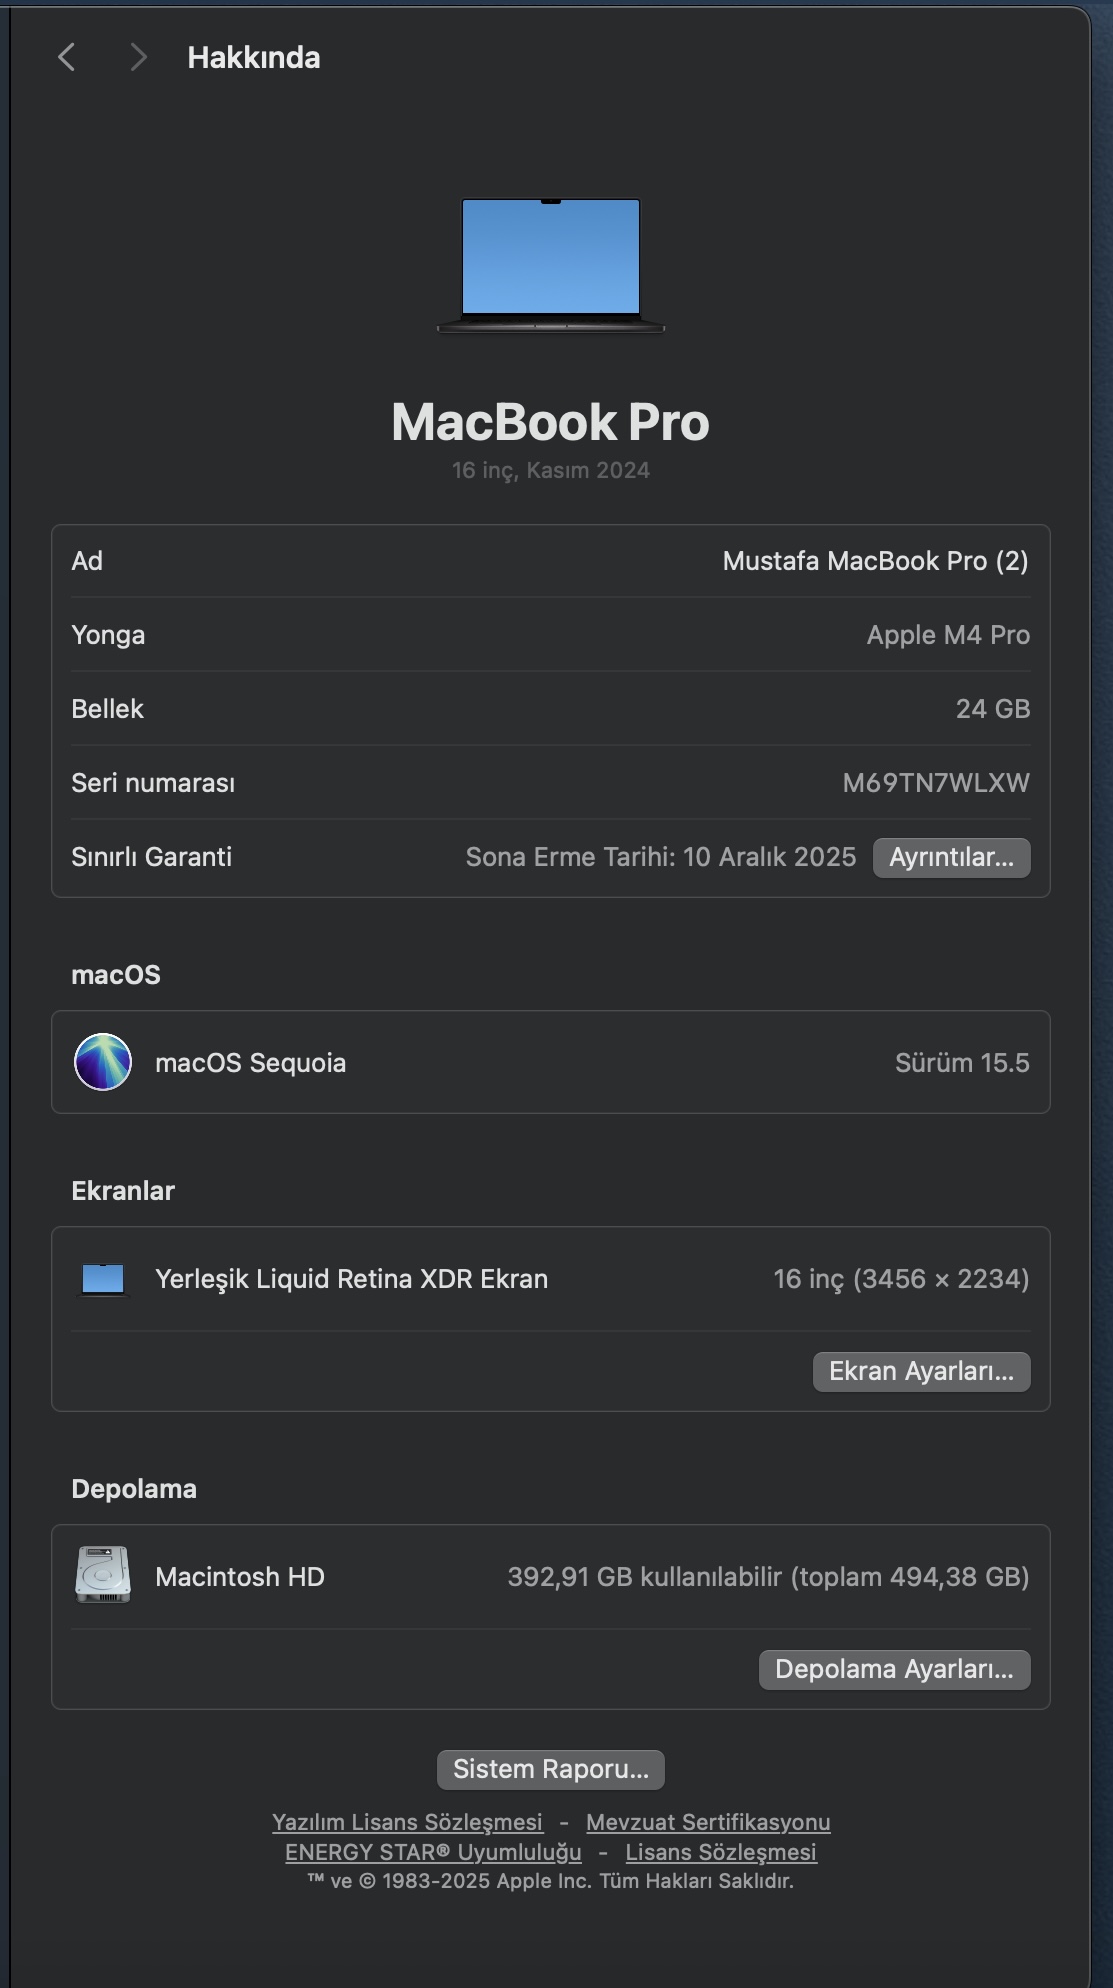Image resolution: width=1113 pixels, height=1988 pixels.
Task: Click the Ad row label
Action: tap(87, 561)
